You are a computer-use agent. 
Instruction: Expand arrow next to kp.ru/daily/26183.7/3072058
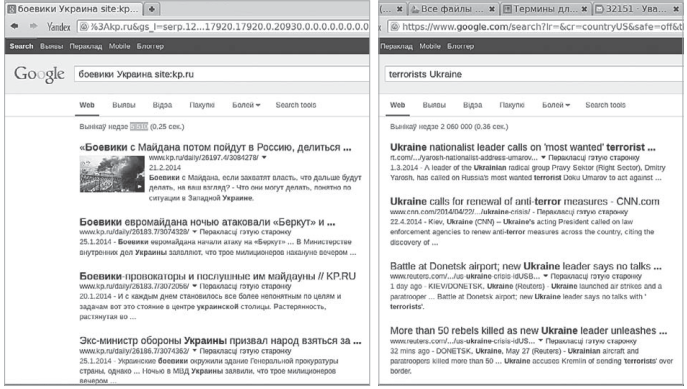click(x=195, y=286)
